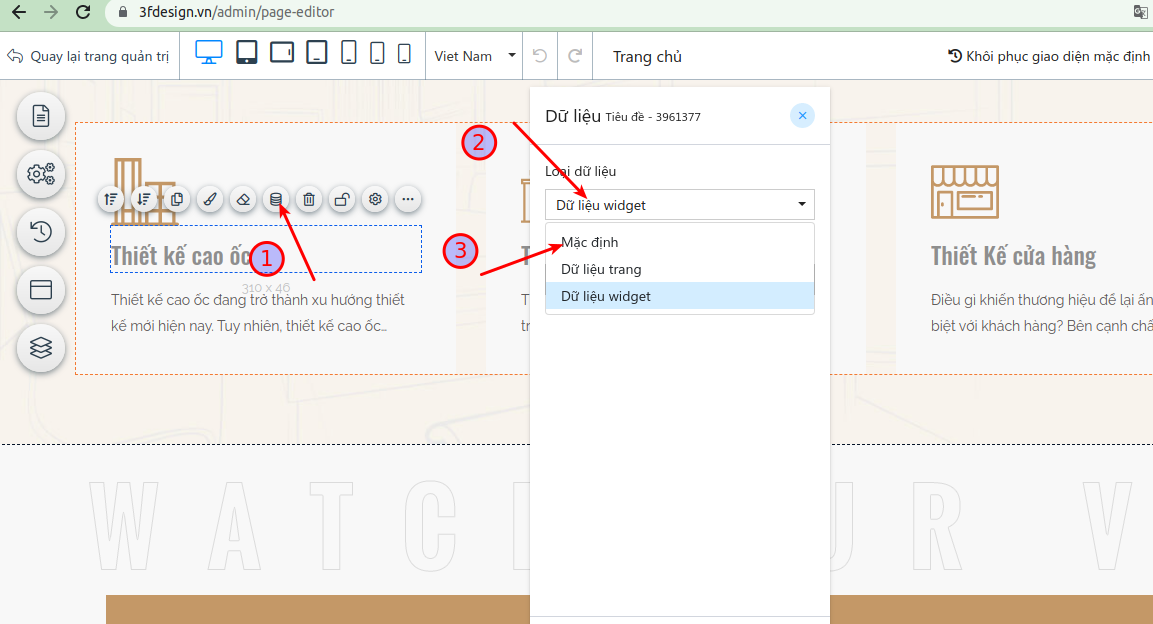Duplicate the widget with copy icon

coord(177,199)
